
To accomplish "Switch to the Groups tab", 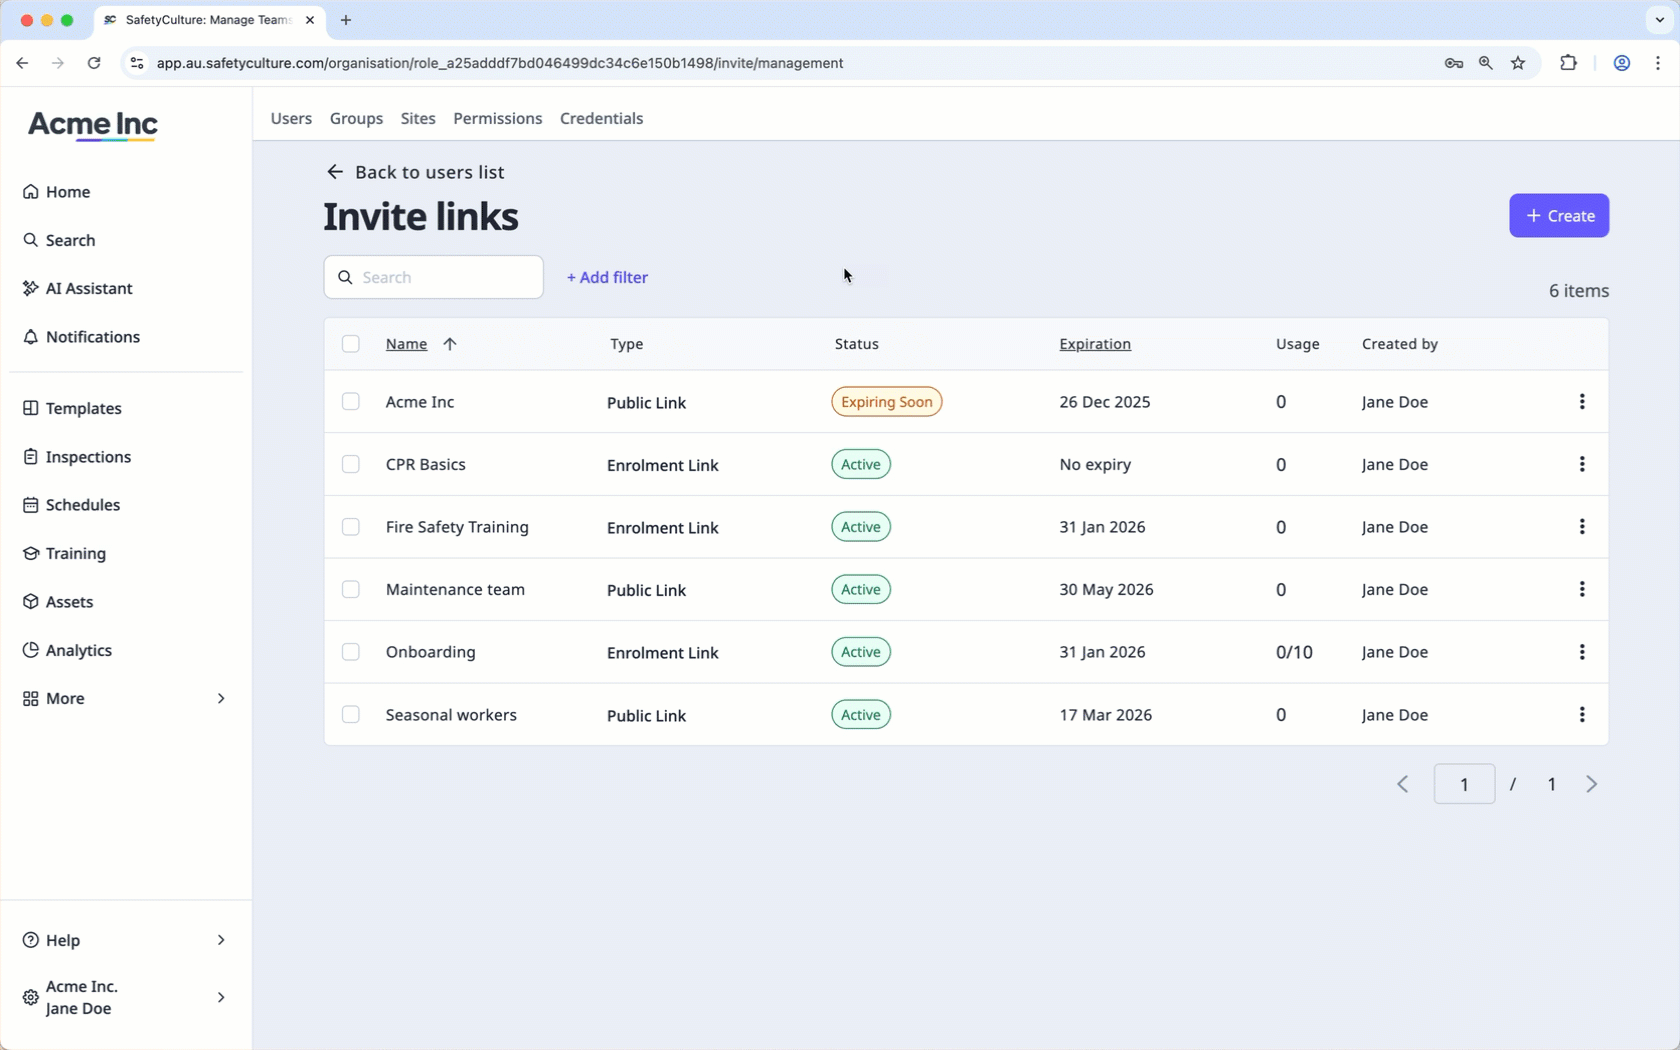I will (356, 118).
